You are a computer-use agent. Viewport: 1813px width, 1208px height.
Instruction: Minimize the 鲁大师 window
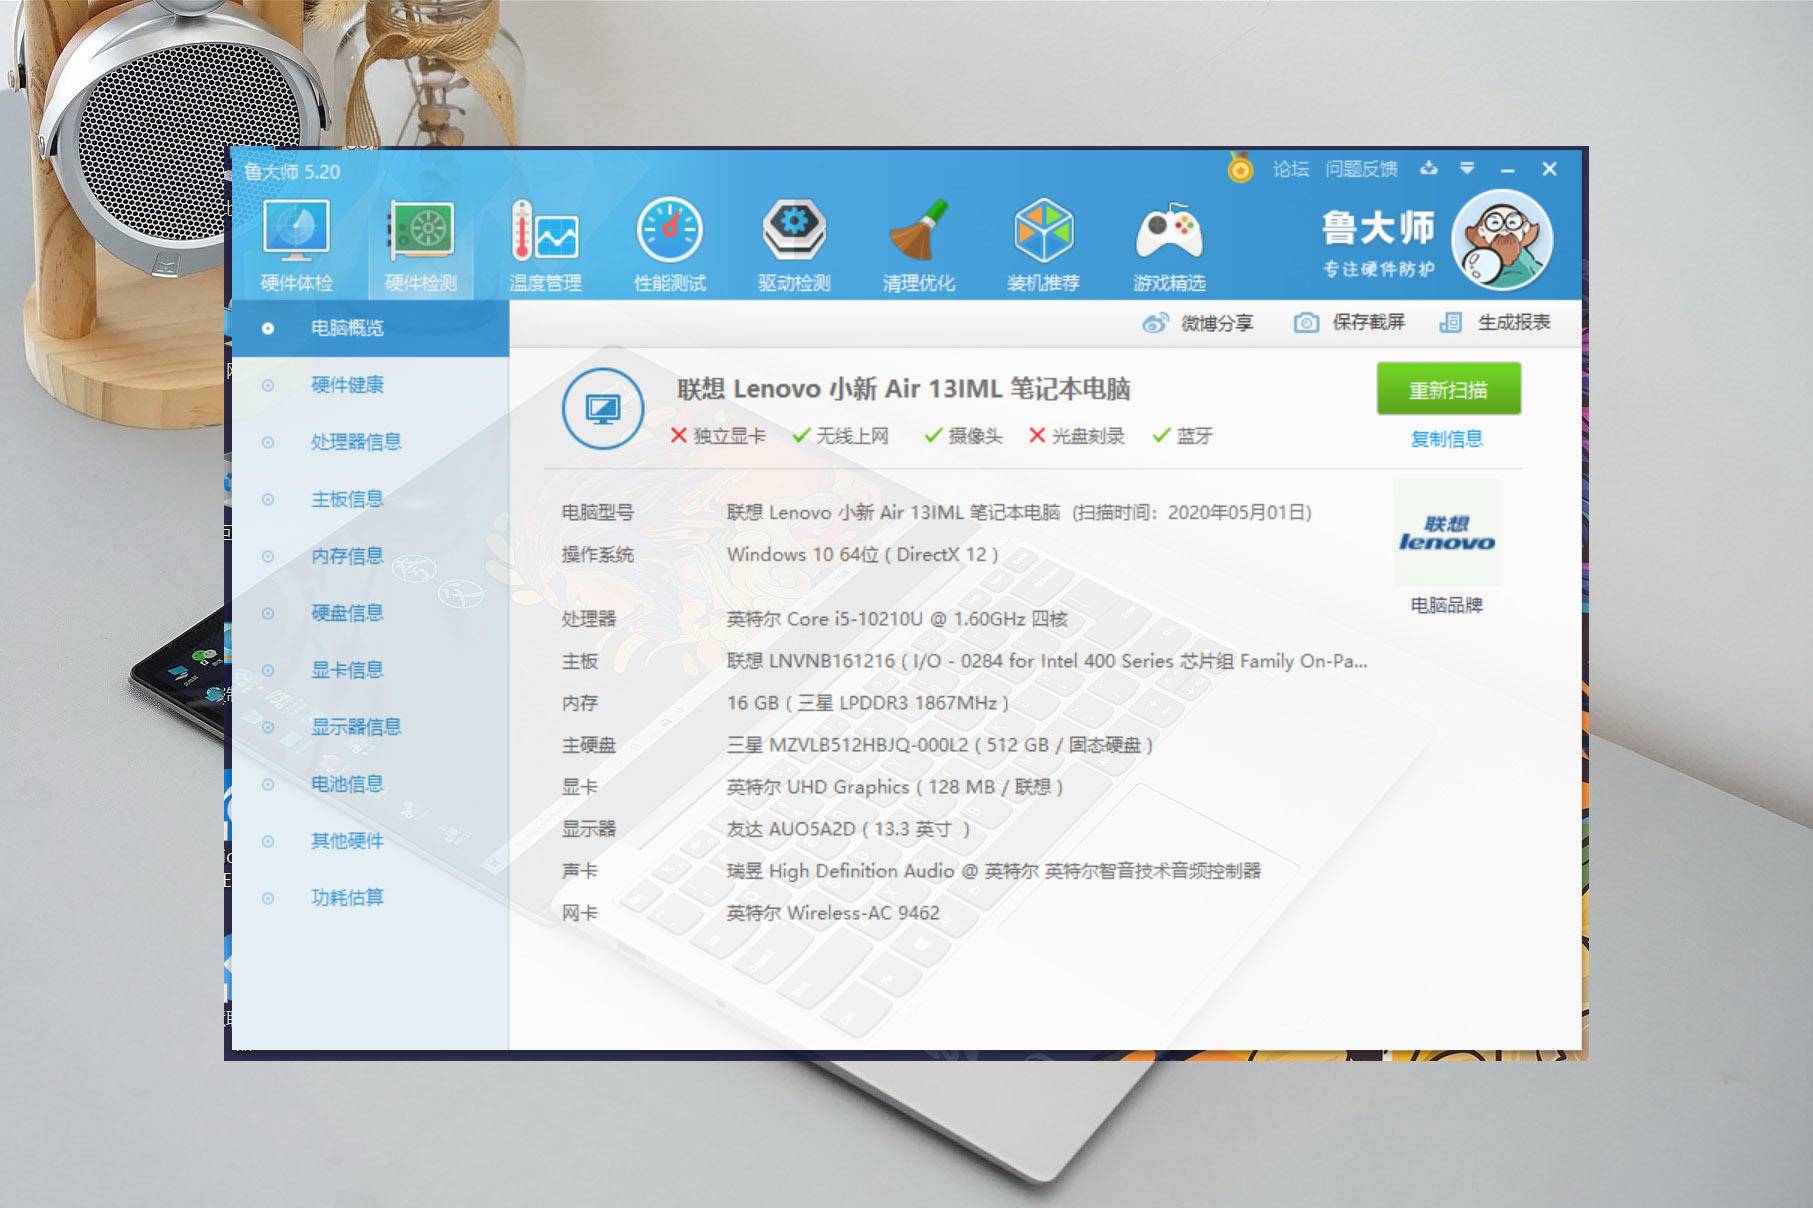[1508, 169]
